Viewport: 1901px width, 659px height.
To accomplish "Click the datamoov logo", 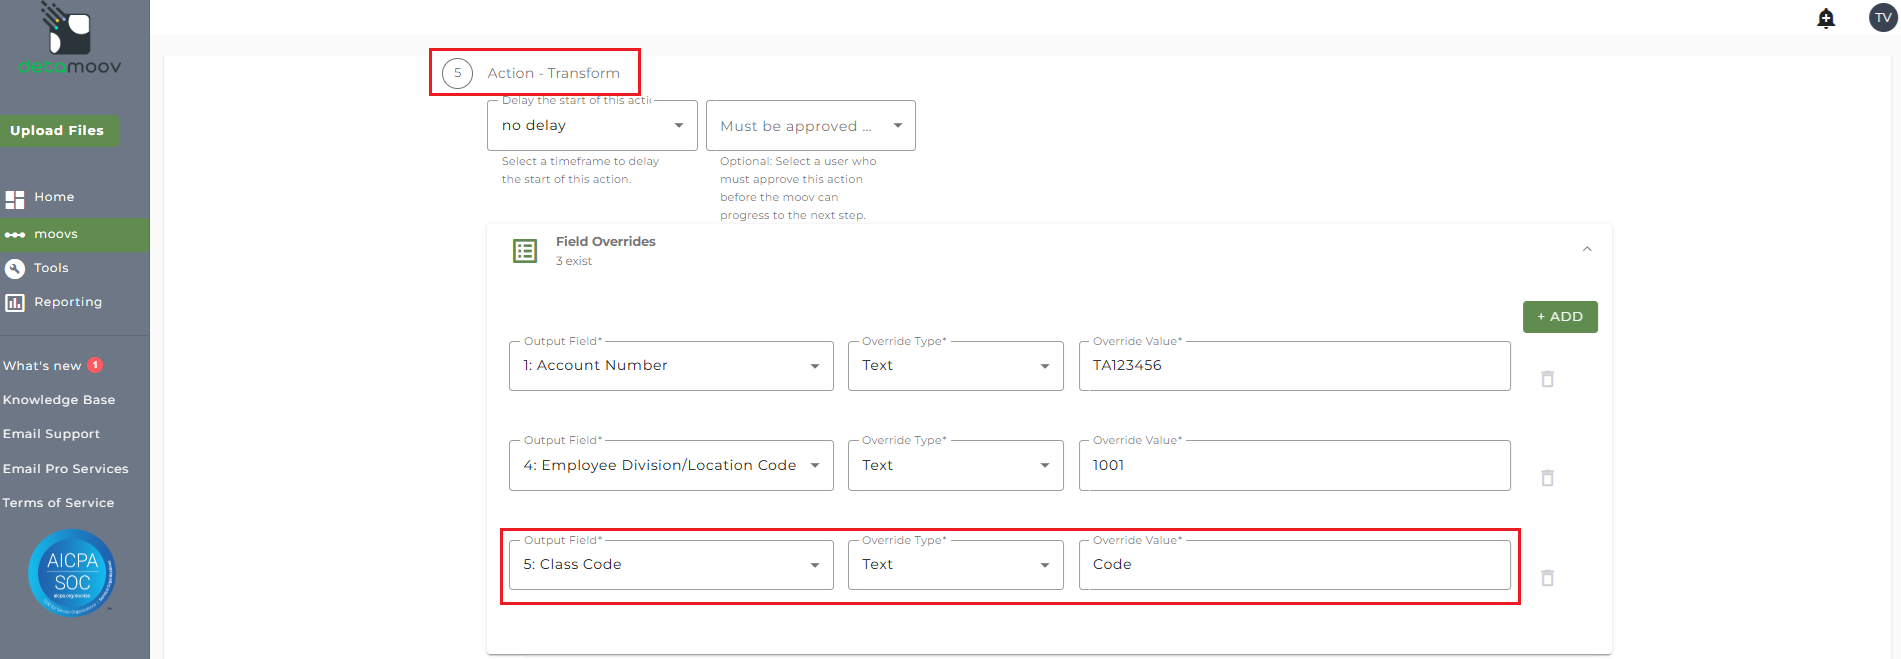I will 70,40.
